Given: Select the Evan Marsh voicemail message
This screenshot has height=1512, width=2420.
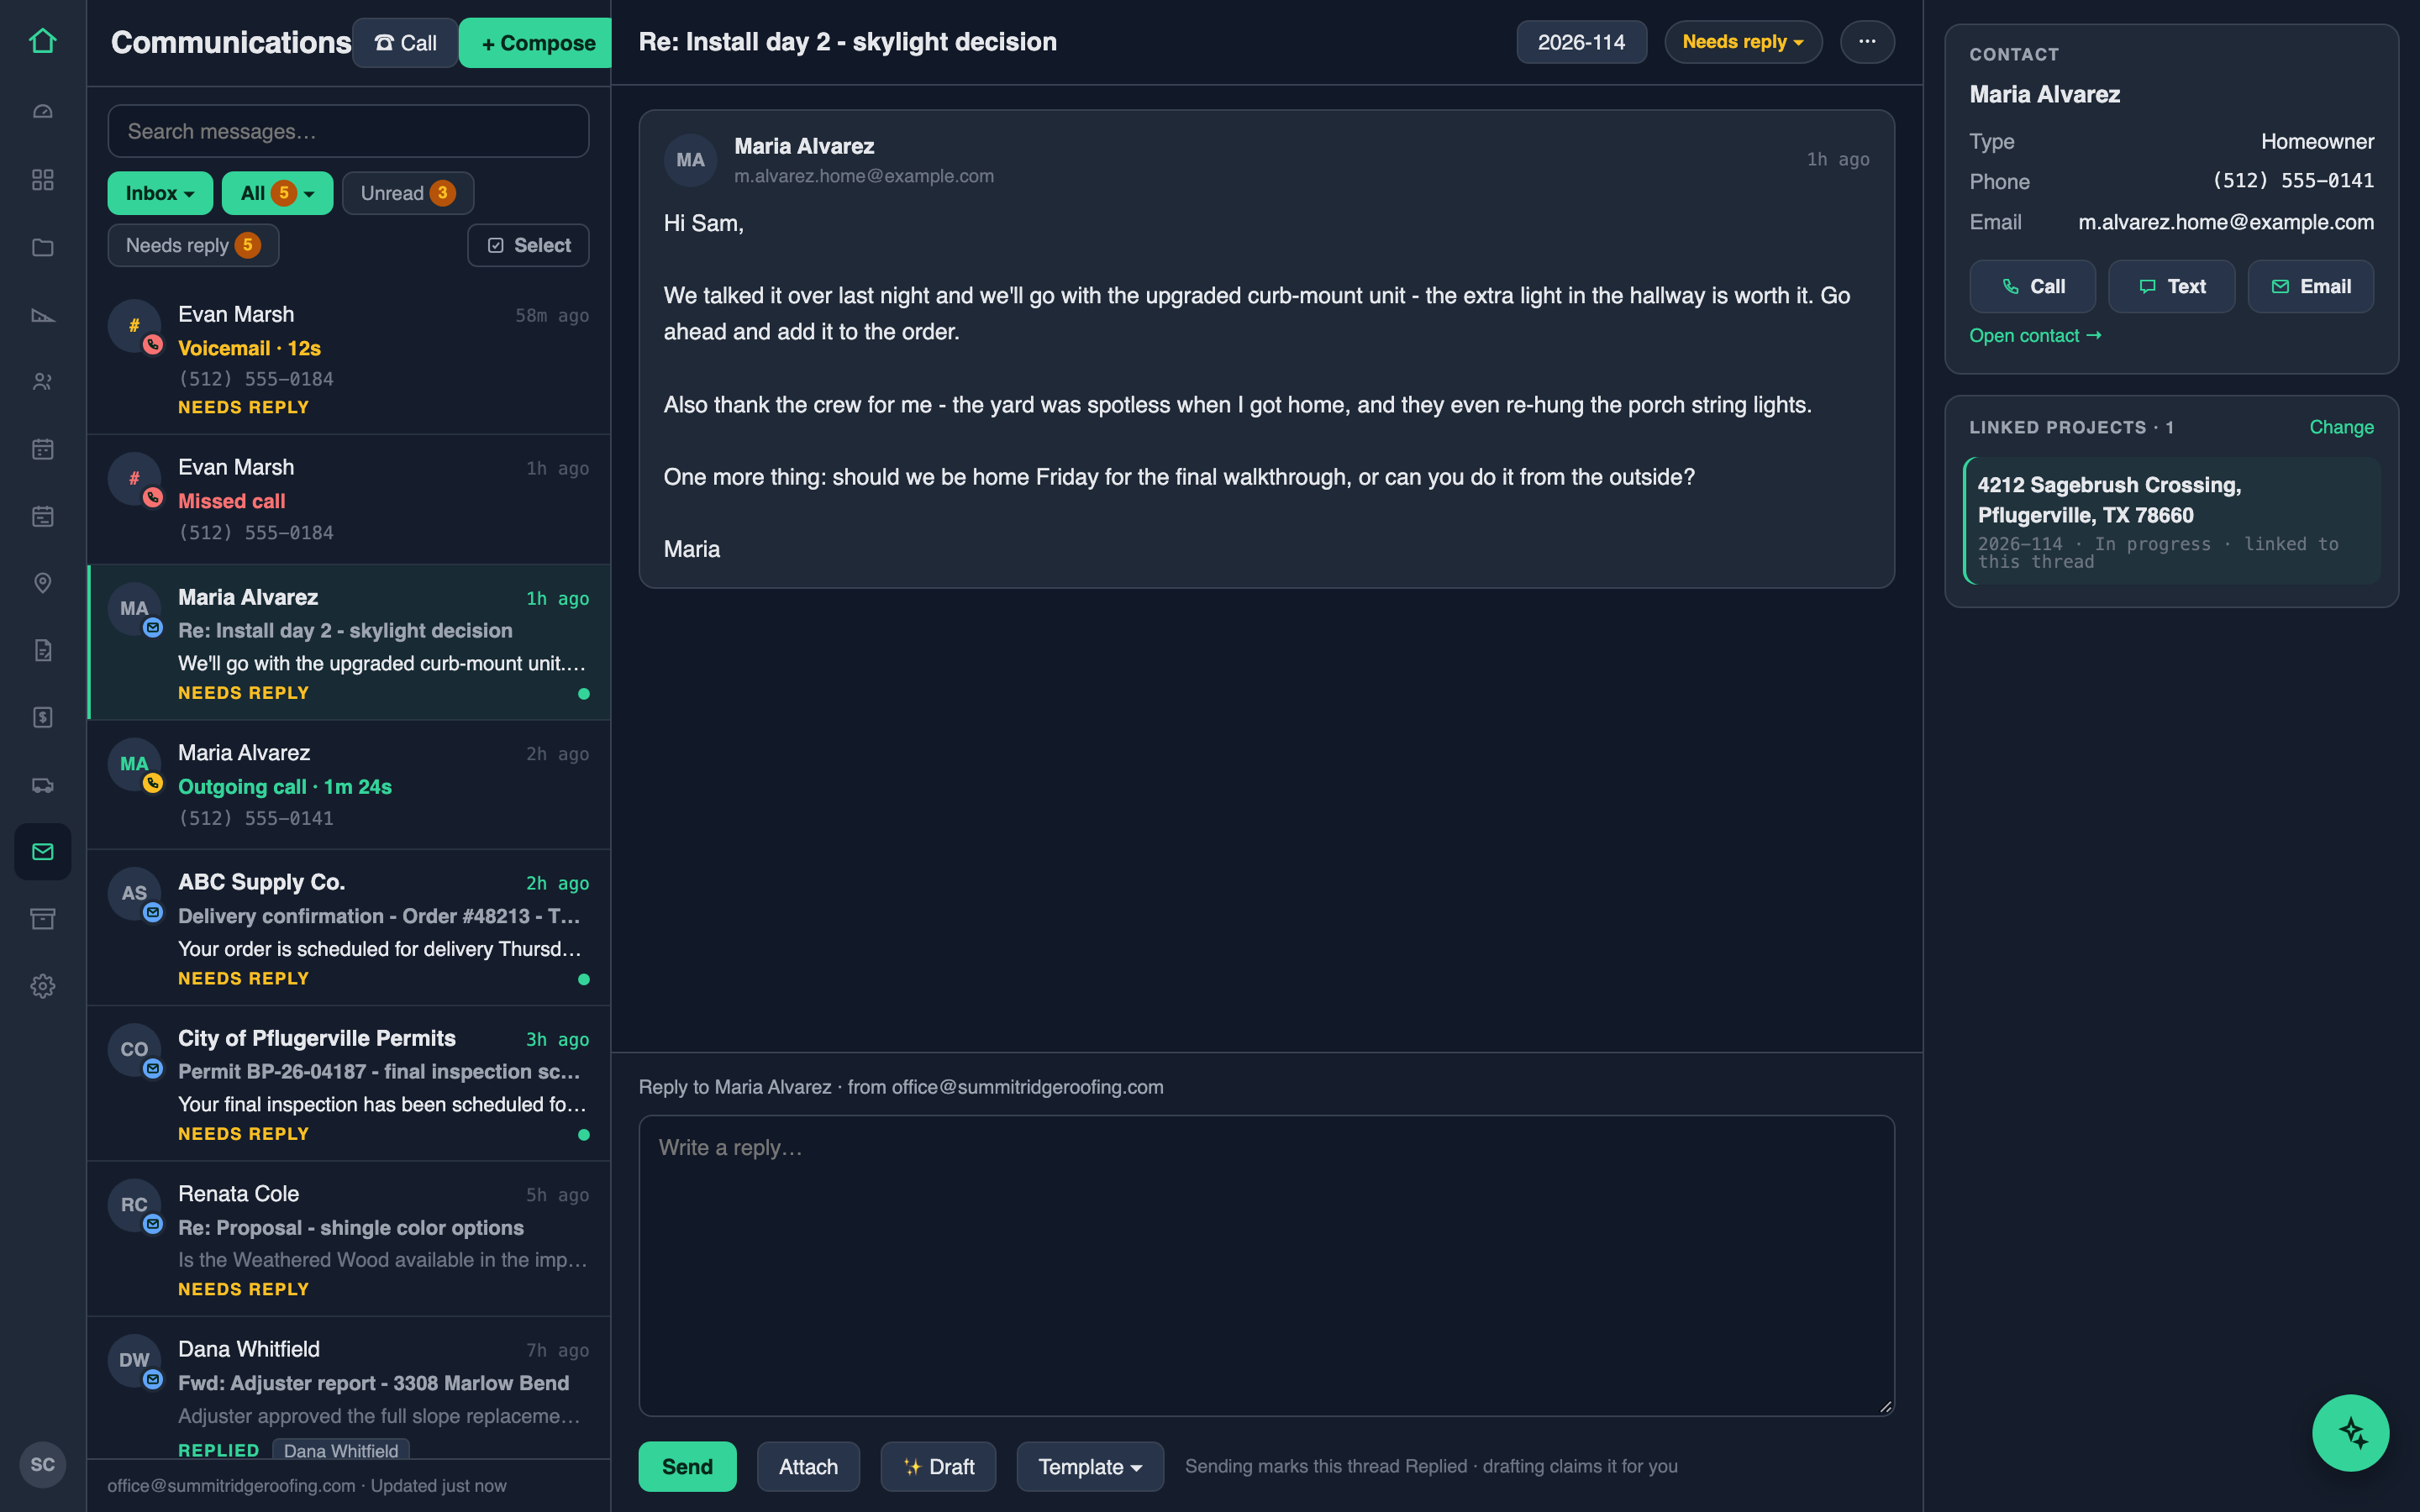Looking at the screenshot, I should [x=348, y=358].
